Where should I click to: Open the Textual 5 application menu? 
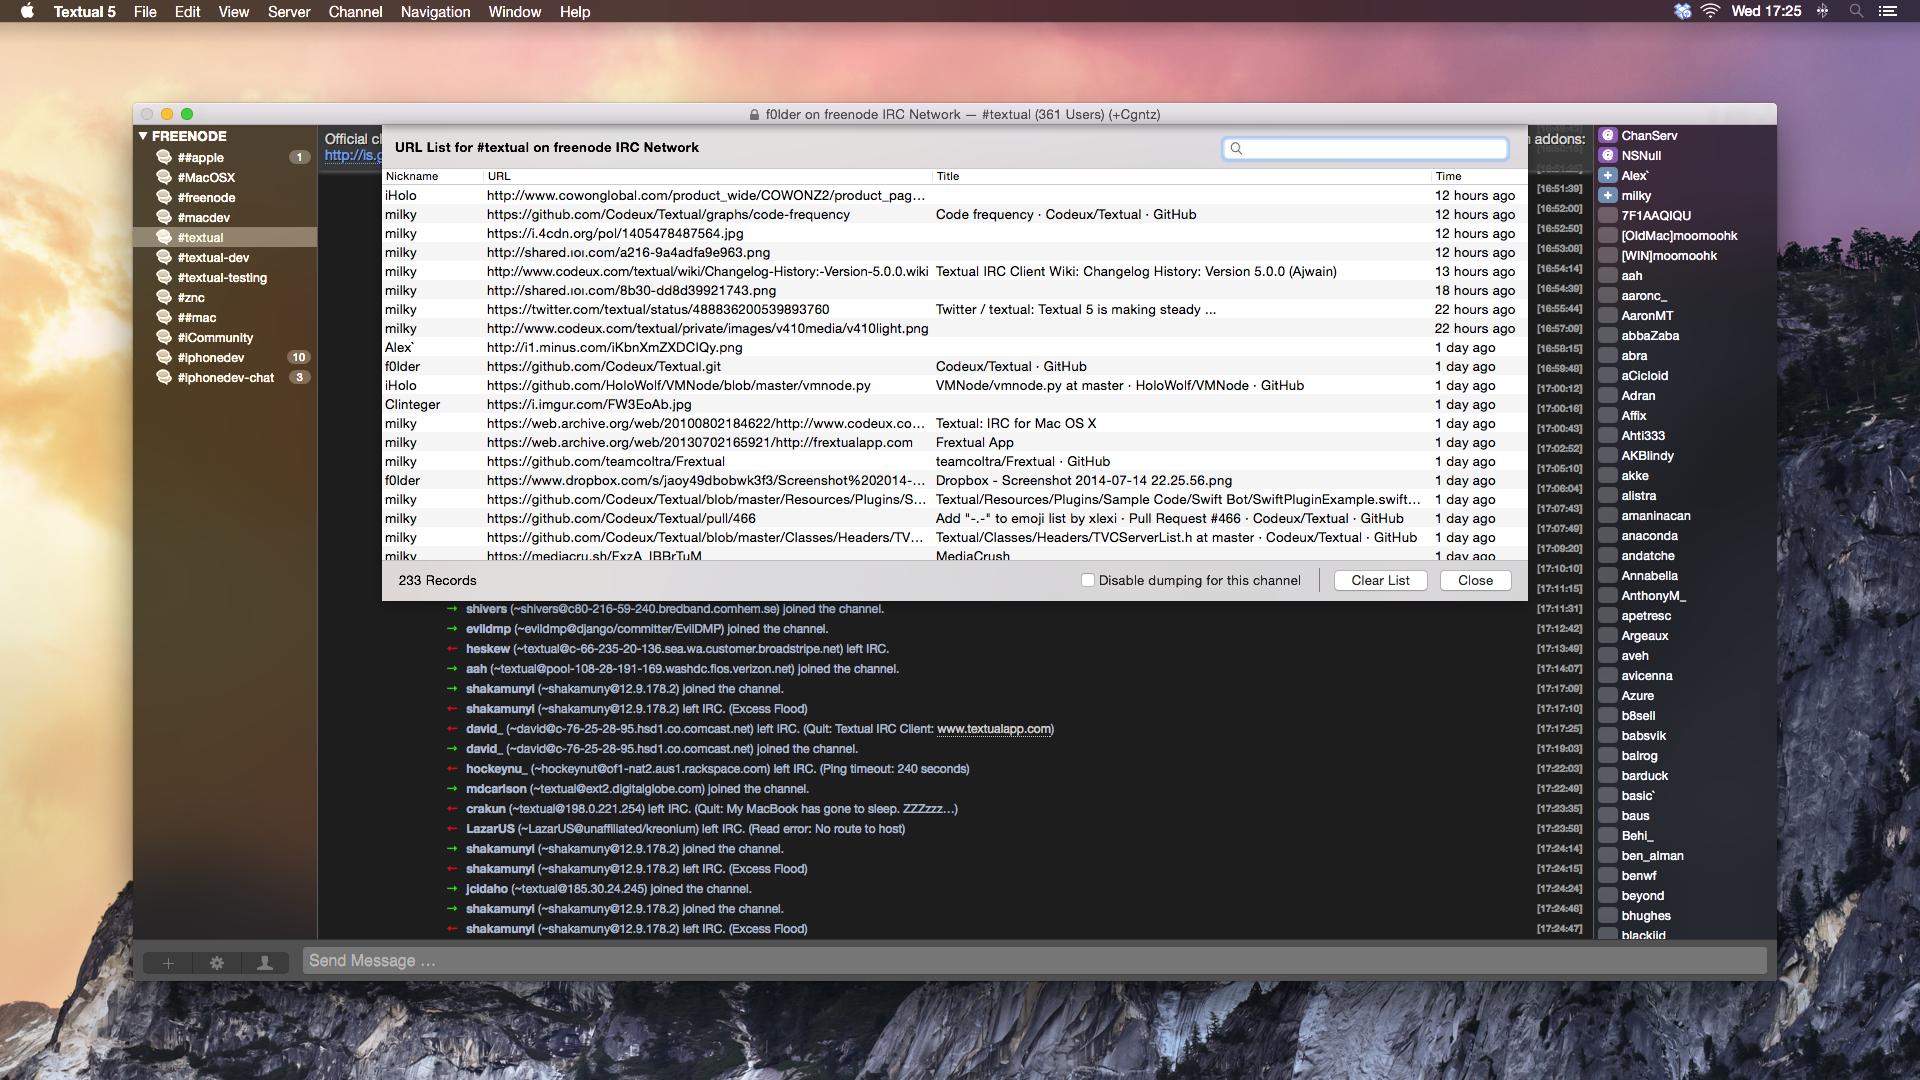coord(85,12)
